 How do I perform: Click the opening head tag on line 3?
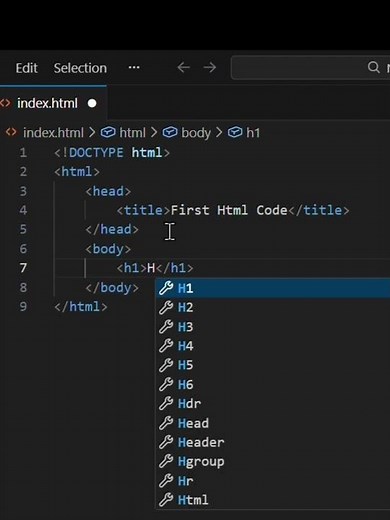[108, 191]
